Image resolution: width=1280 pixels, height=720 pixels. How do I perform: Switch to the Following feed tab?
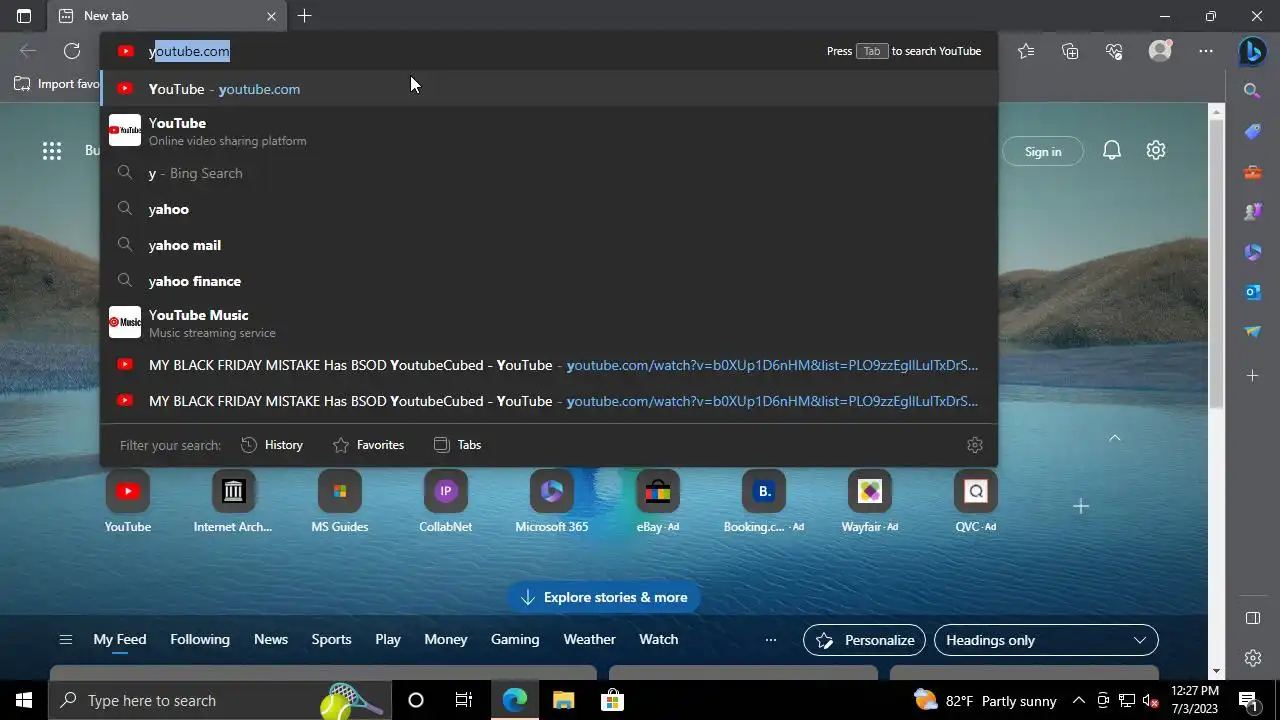pyautogui.click(x=200, y=639)
